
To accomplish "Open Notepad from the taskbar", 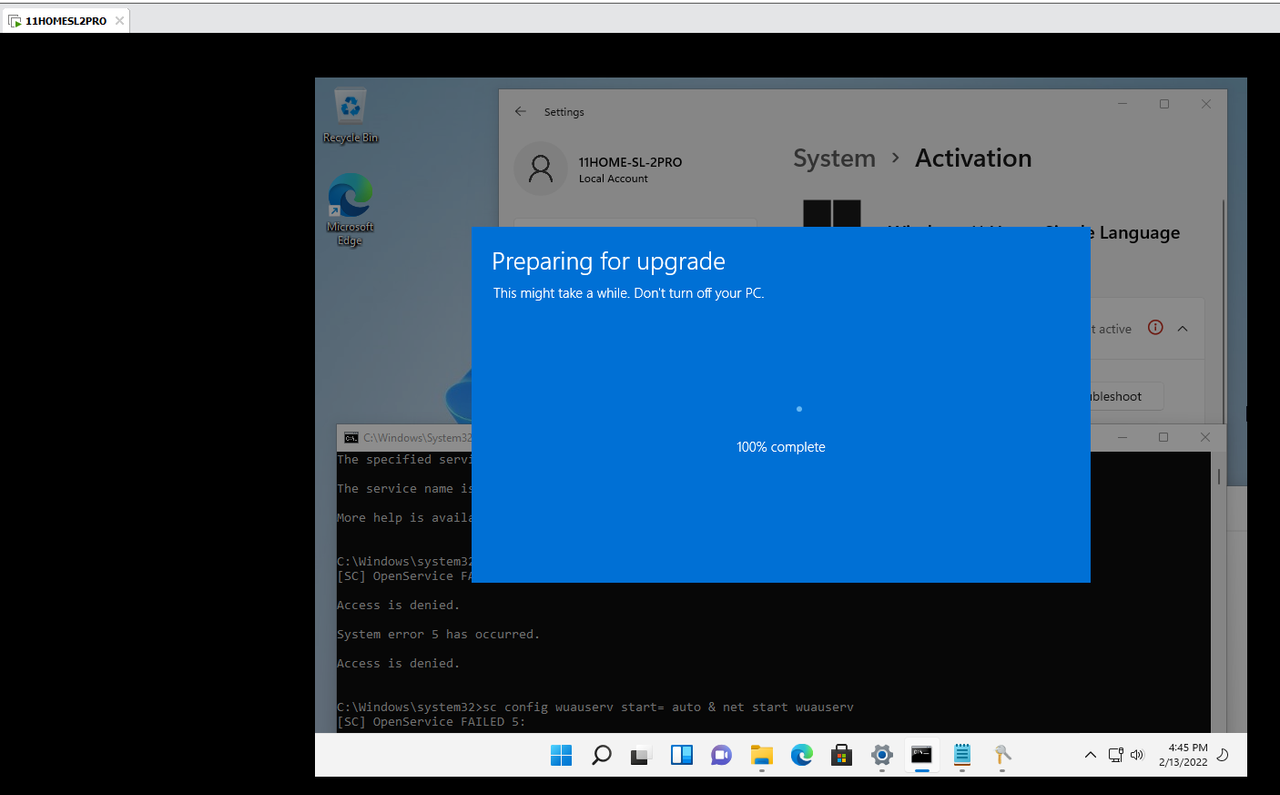I will [962, 755].
